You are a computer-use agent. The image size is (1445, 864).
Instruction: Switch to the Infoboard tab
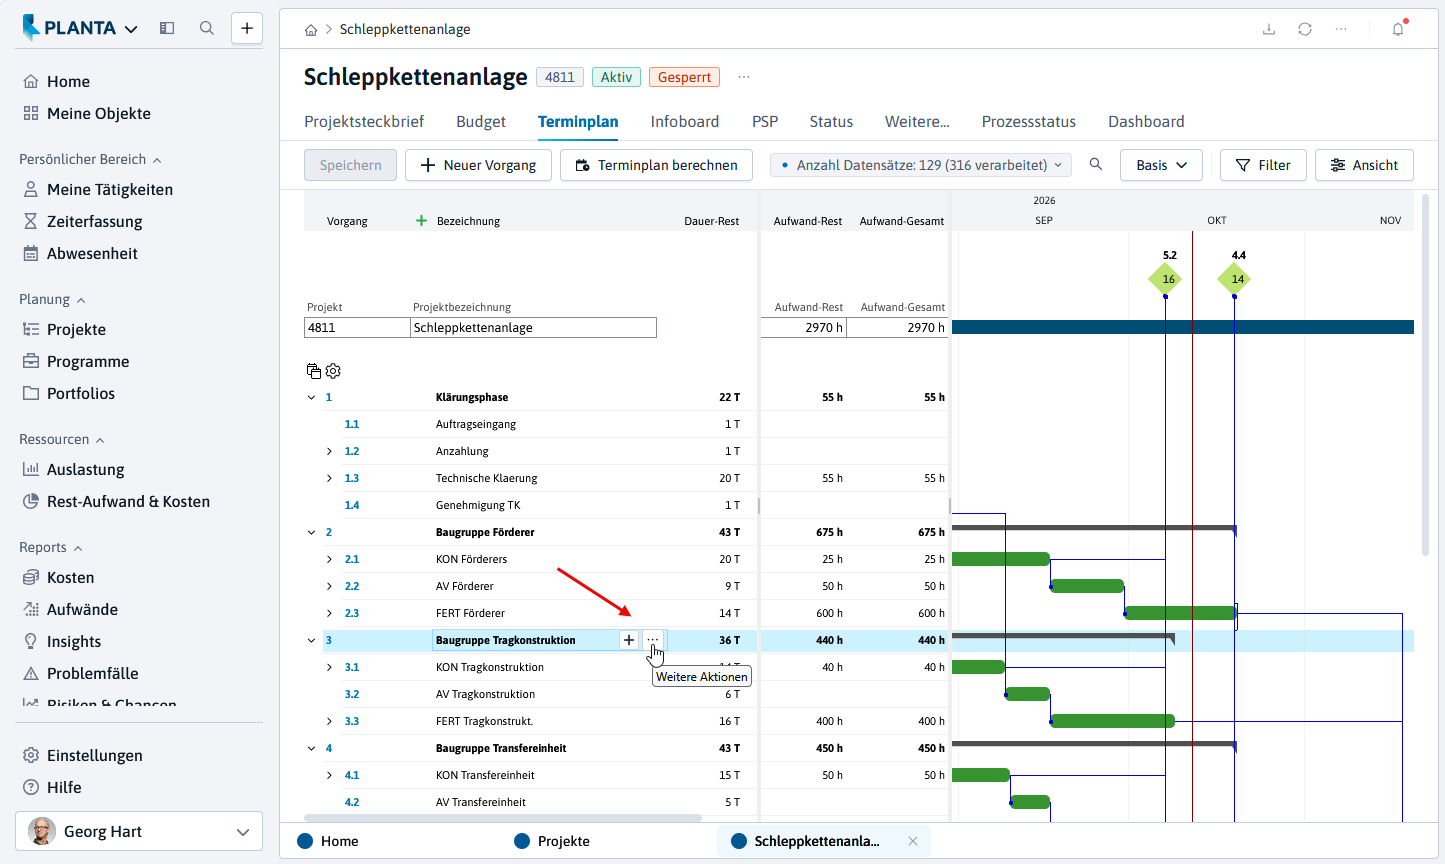click(x=685, y=121)
